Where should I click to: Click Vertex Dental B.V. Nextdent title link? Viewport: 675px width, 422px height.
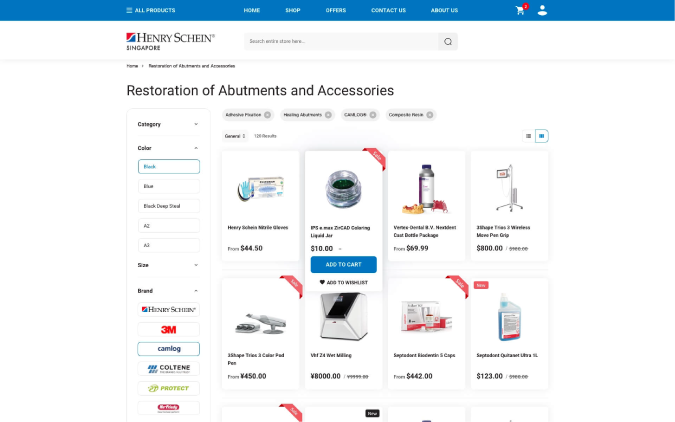pos(424,231)
